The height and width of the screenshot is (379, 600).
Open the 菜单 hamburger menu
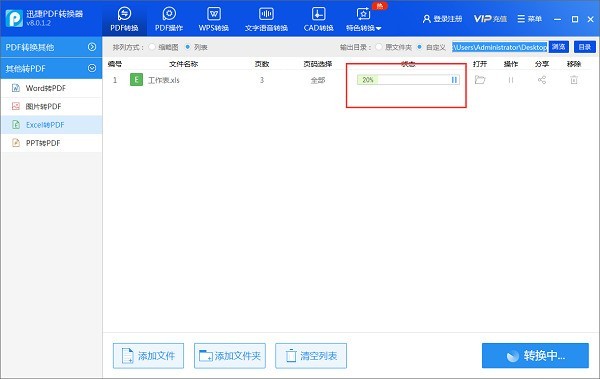(530, 19)
